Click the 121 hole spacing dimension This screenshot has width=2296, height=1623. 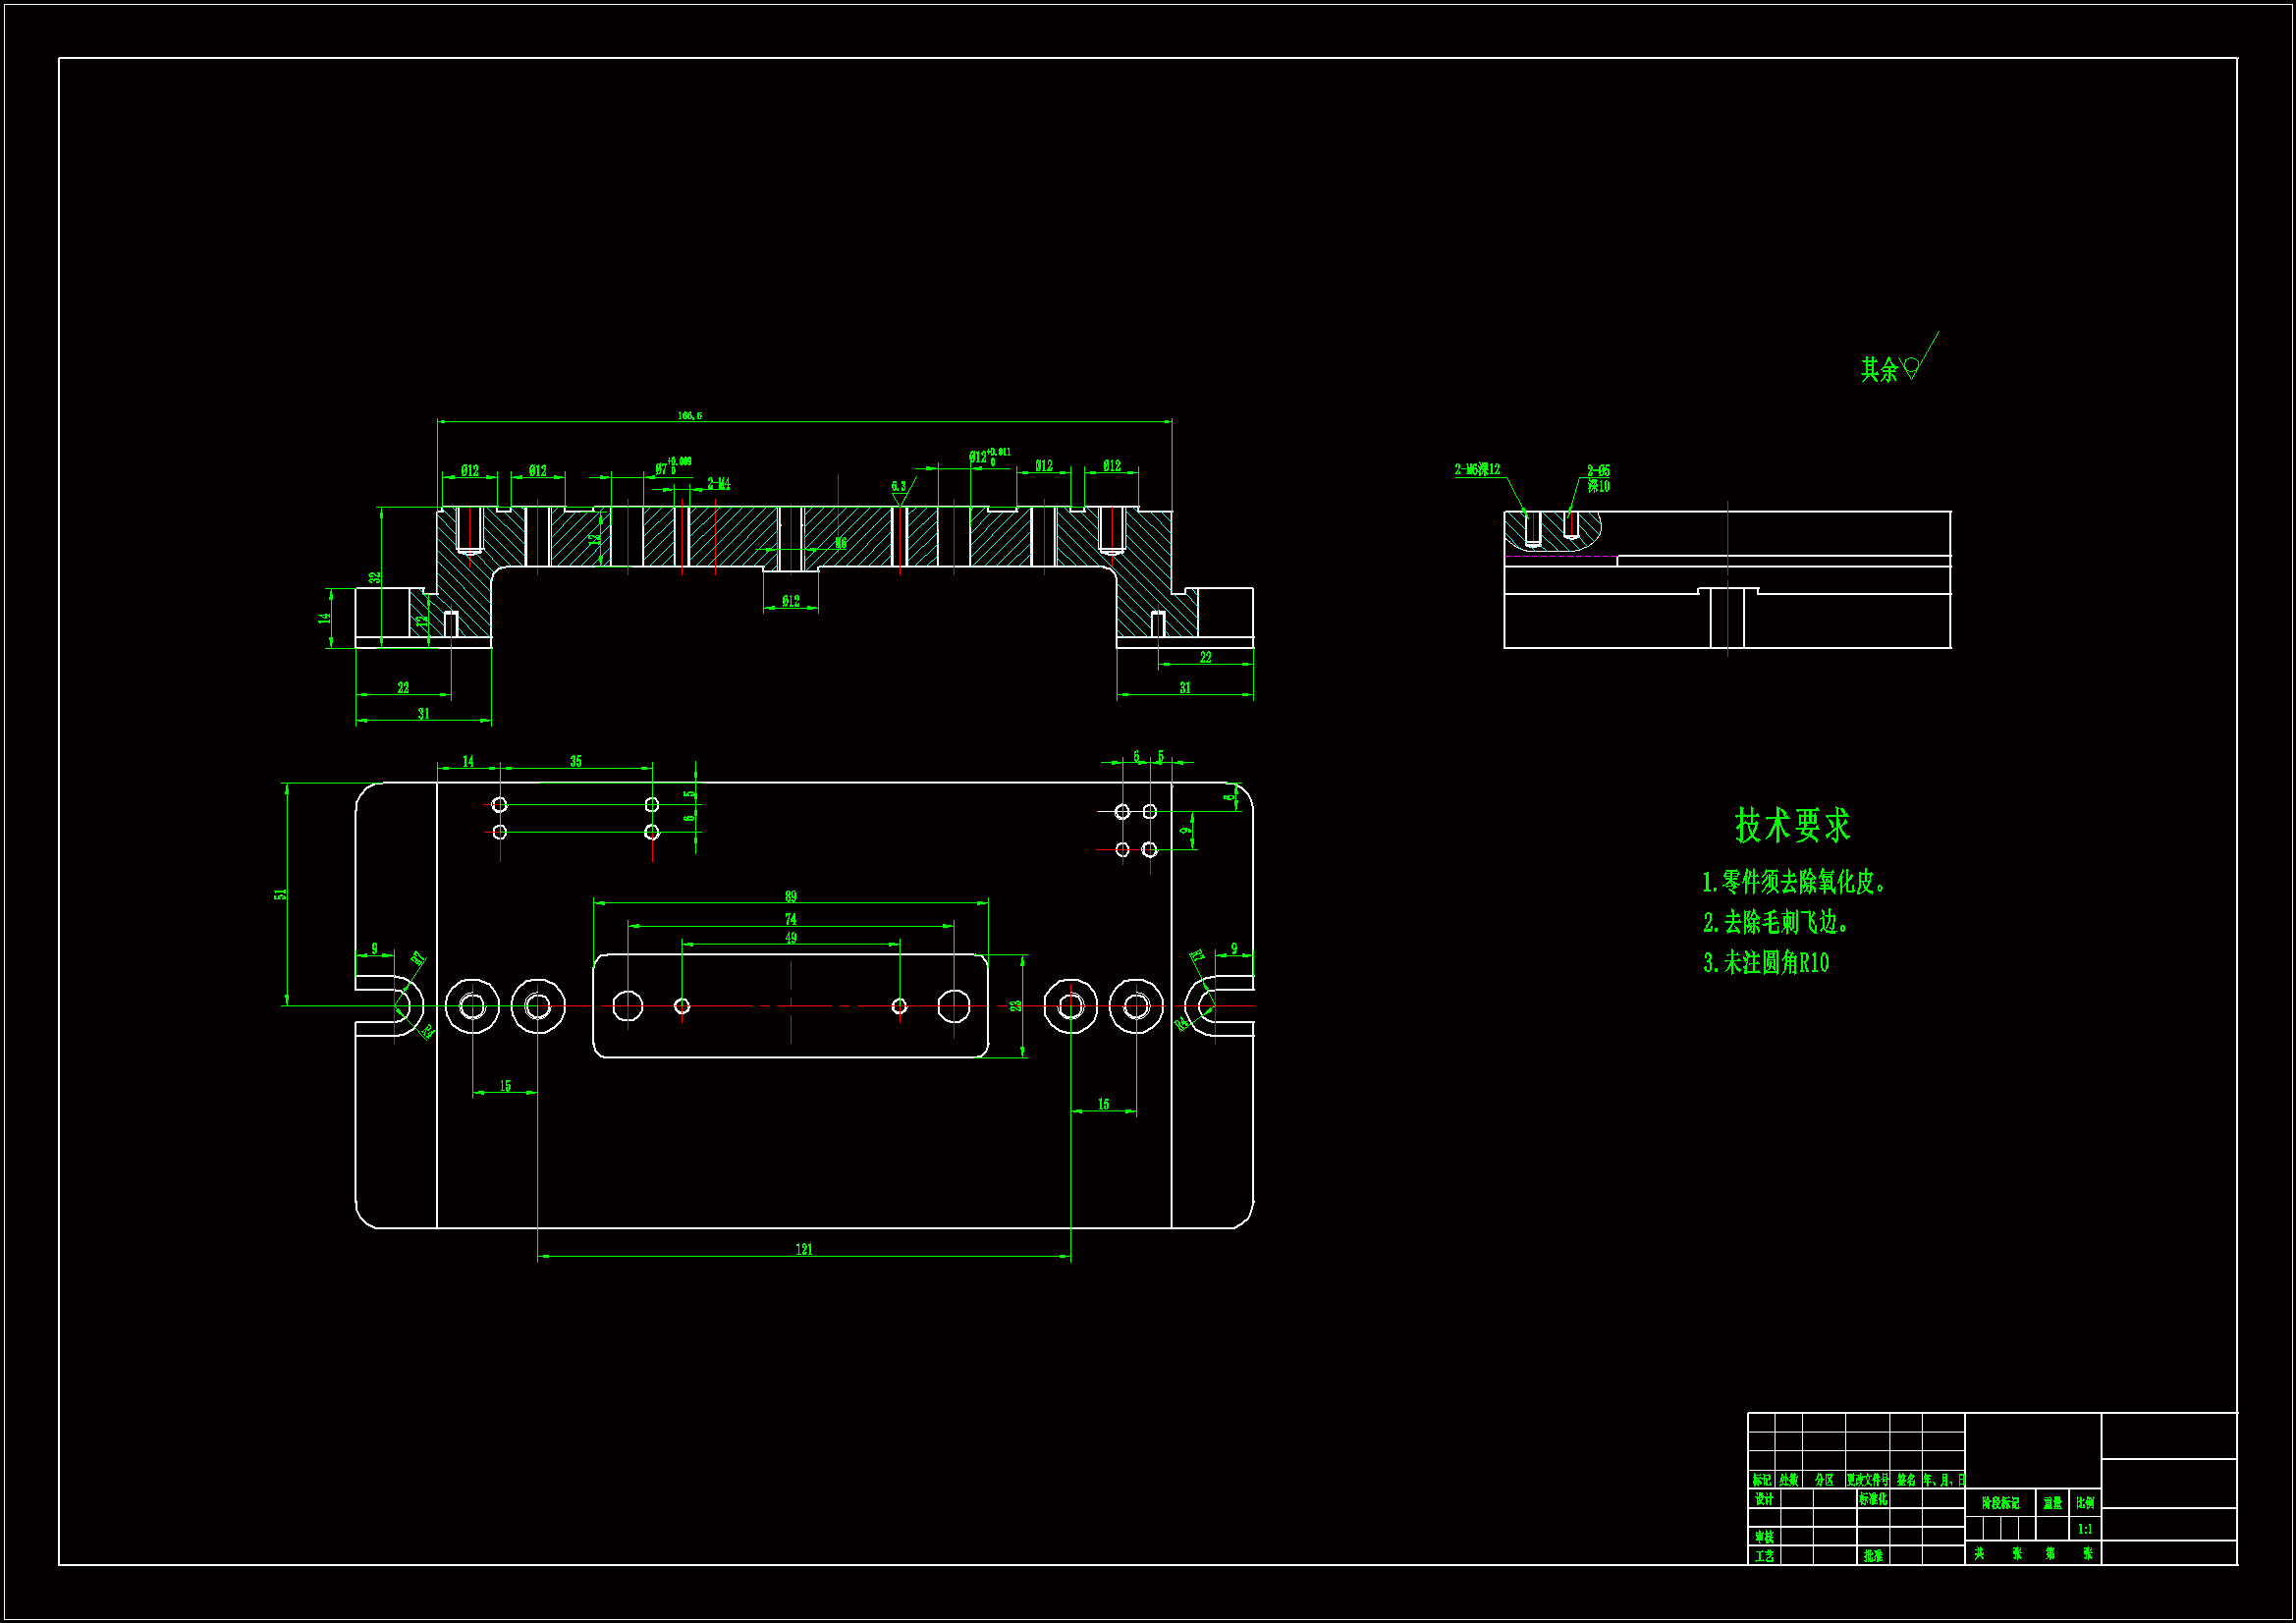click(804, 1249)
